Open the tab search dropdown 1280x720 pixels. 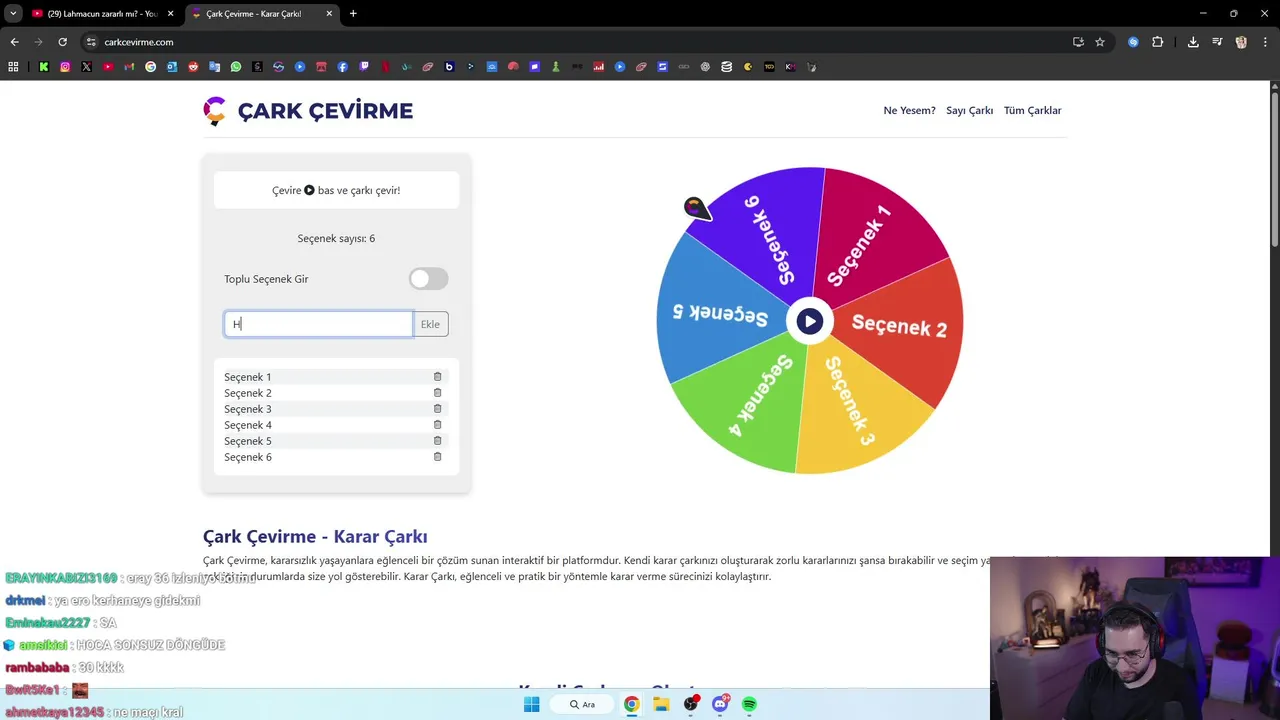13,14
